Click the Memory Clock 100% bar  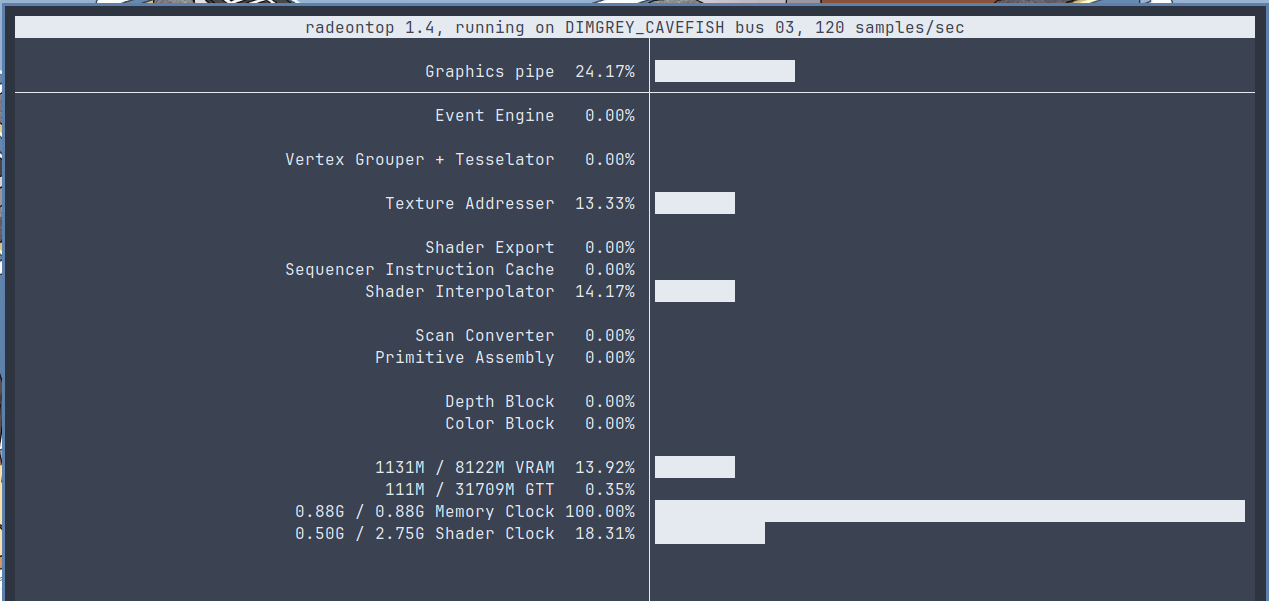pyautogui.click(x=949, y=511)
